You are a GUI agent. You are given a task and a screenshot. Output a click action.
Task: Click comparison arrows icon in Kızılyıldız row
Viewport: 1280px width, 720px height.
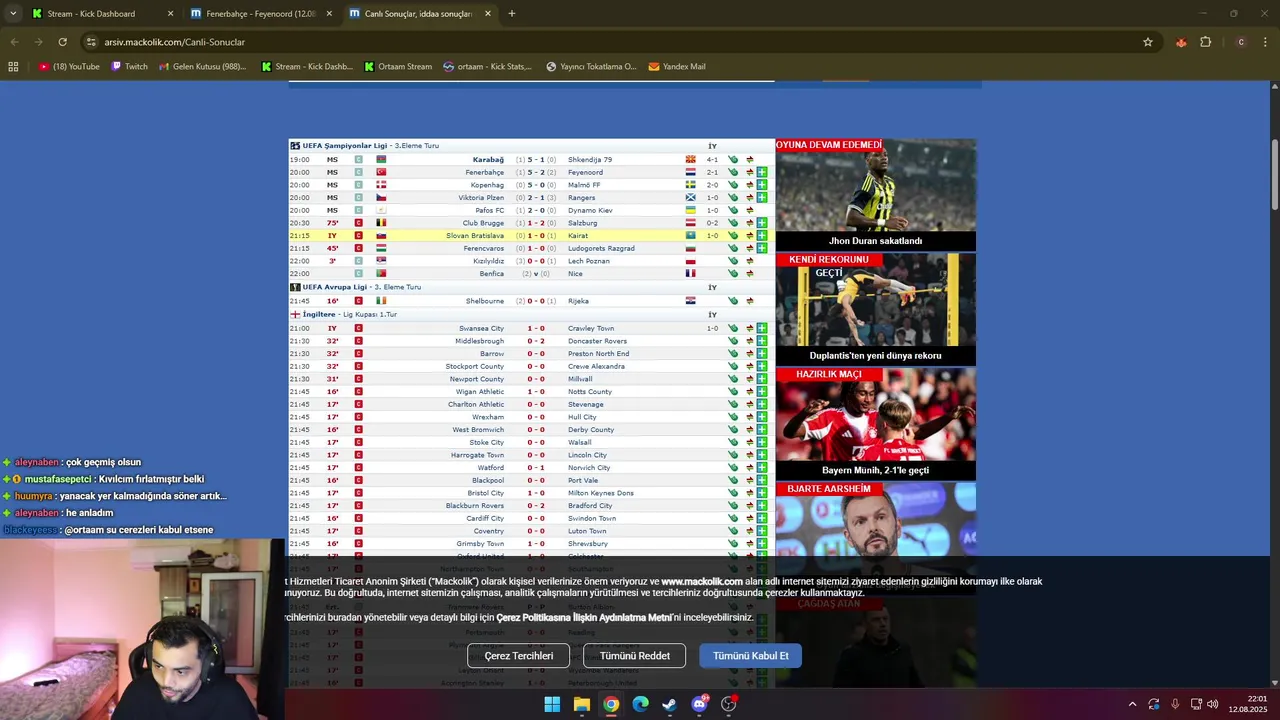[749, 261]
